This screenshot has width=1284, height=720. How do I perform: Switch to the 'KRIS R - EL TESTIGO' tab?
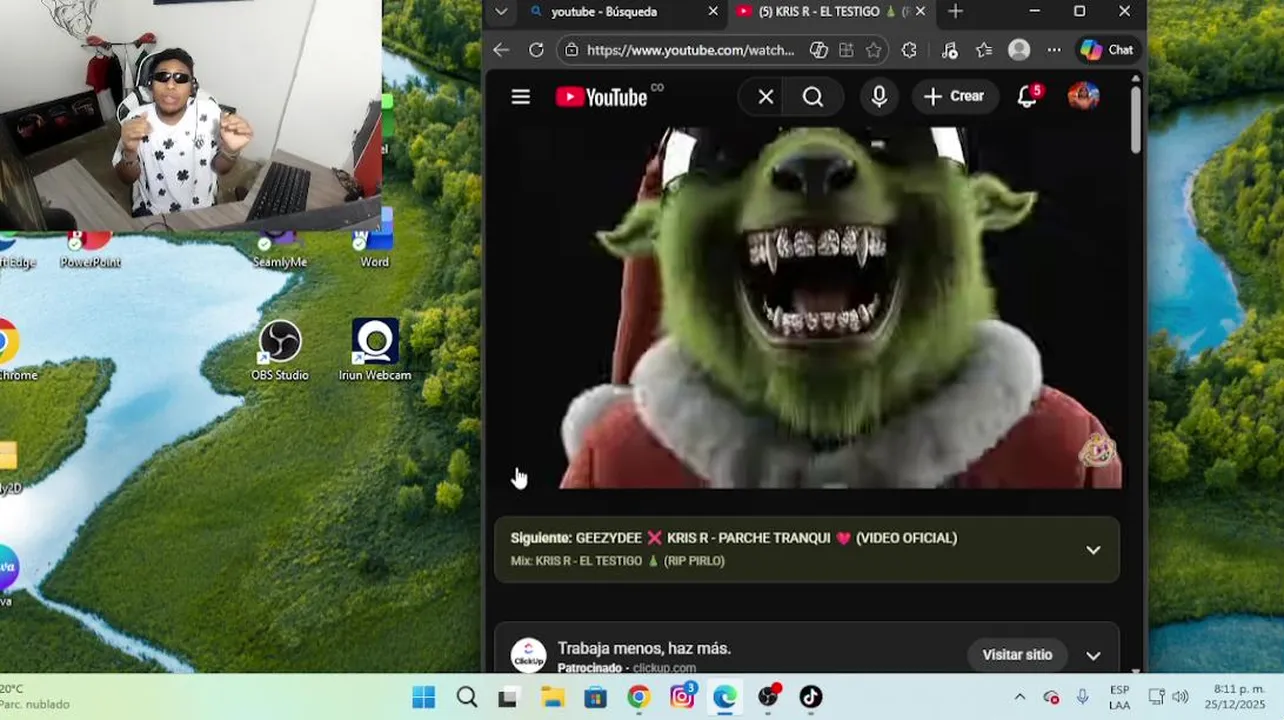[x=818, y=11]
